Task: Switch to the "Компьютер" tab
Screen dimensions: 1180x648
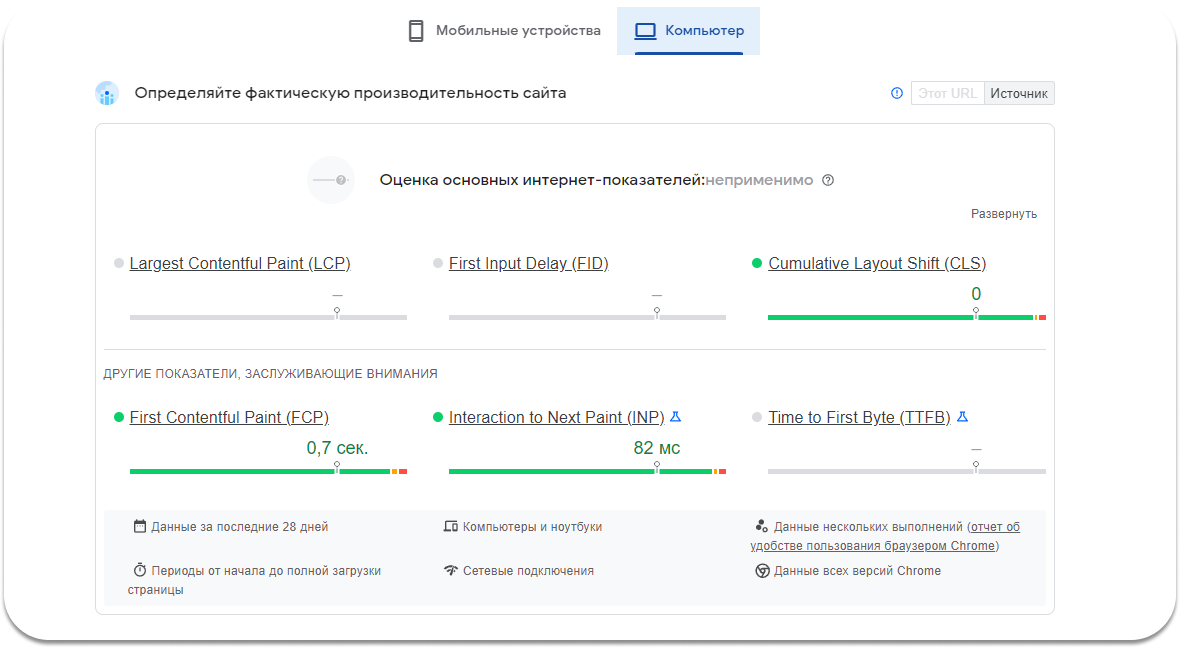Action: point(689,31)
